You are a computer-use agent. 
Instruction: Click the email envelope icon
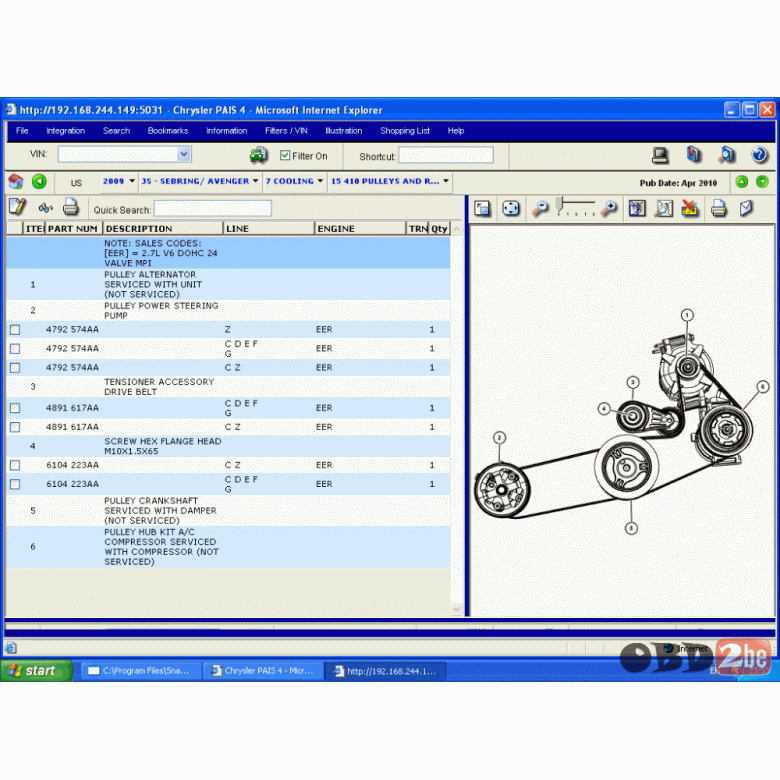[x=746, y=208]
